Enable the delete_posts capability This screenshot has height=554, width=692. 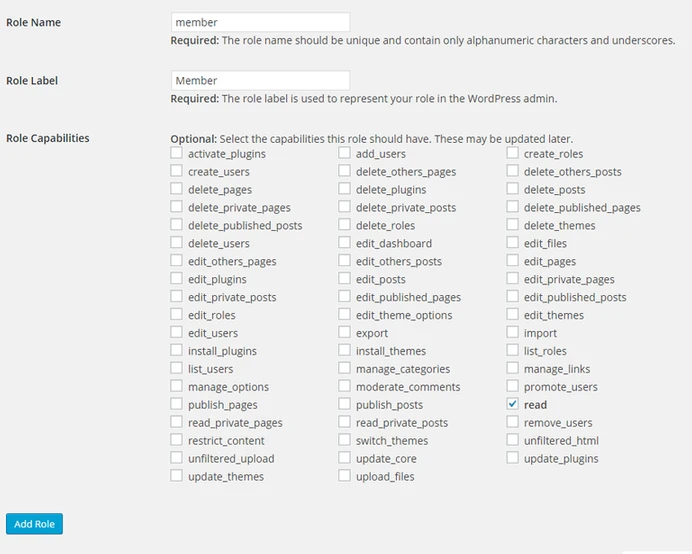[512, 190]
